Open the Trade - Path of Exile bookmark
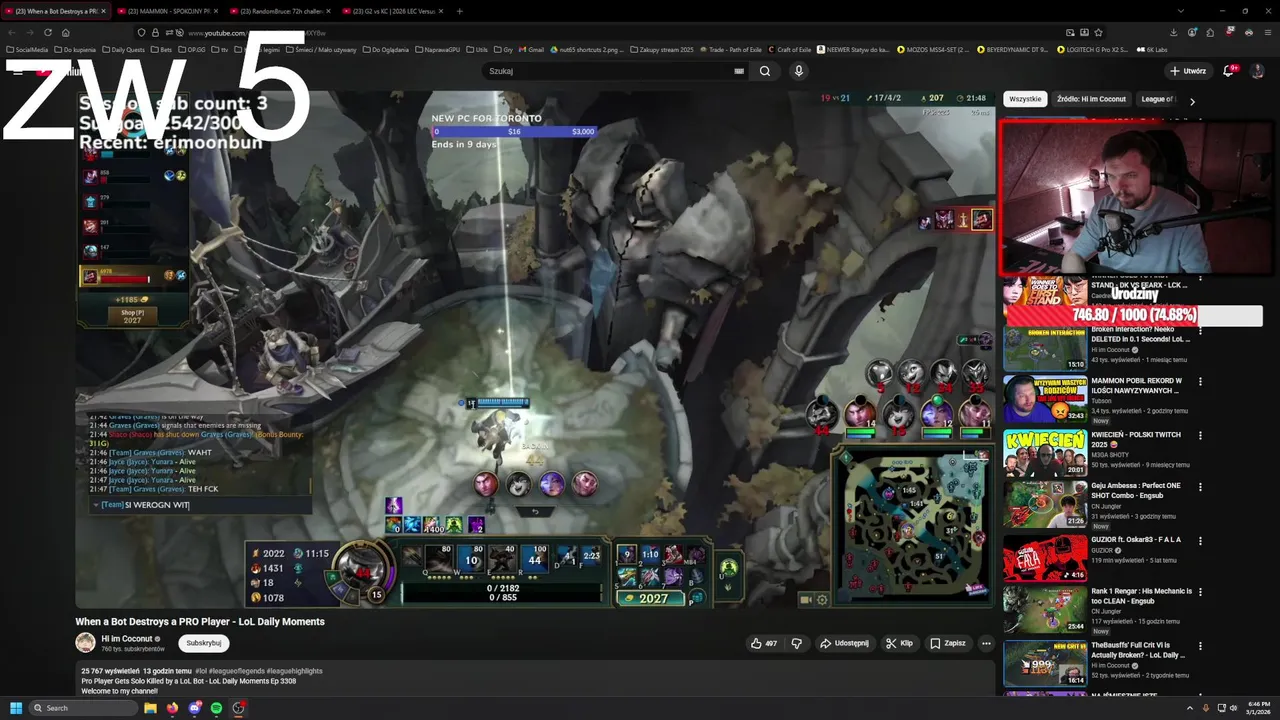Viewport: 1280px width, 720px height. [x=732, y=49]
